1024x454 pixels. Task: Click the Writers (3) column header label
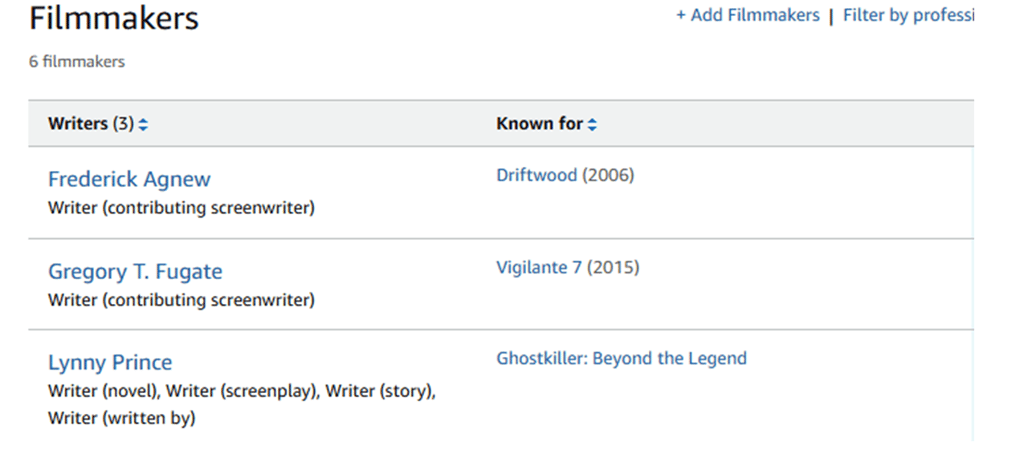click(x=90, y=125)
